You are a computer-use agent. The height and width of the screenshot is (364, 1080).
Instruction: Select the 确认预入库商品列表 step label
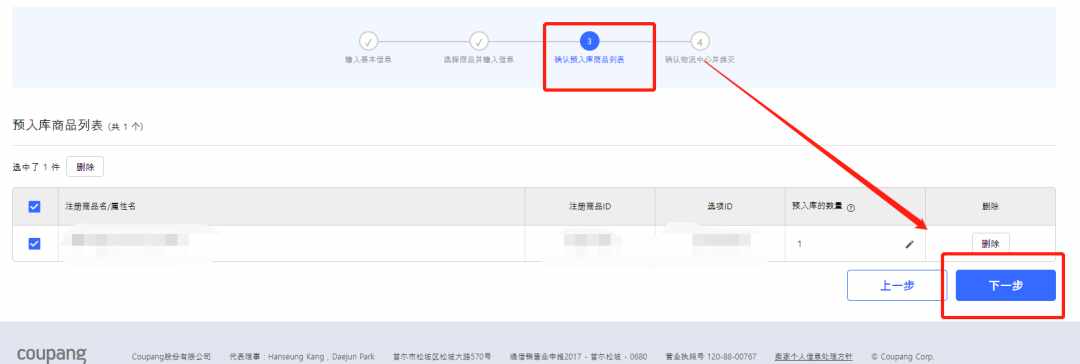pos(589,60)
